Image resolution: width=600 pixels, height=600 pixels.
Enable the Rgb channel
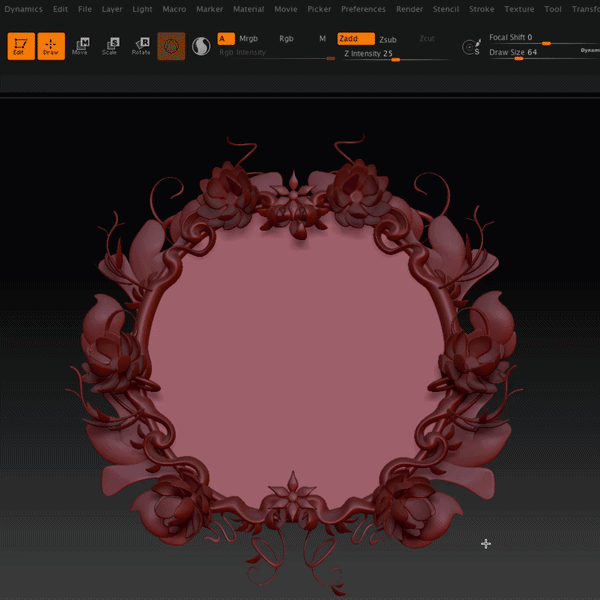tap(286, 39)
